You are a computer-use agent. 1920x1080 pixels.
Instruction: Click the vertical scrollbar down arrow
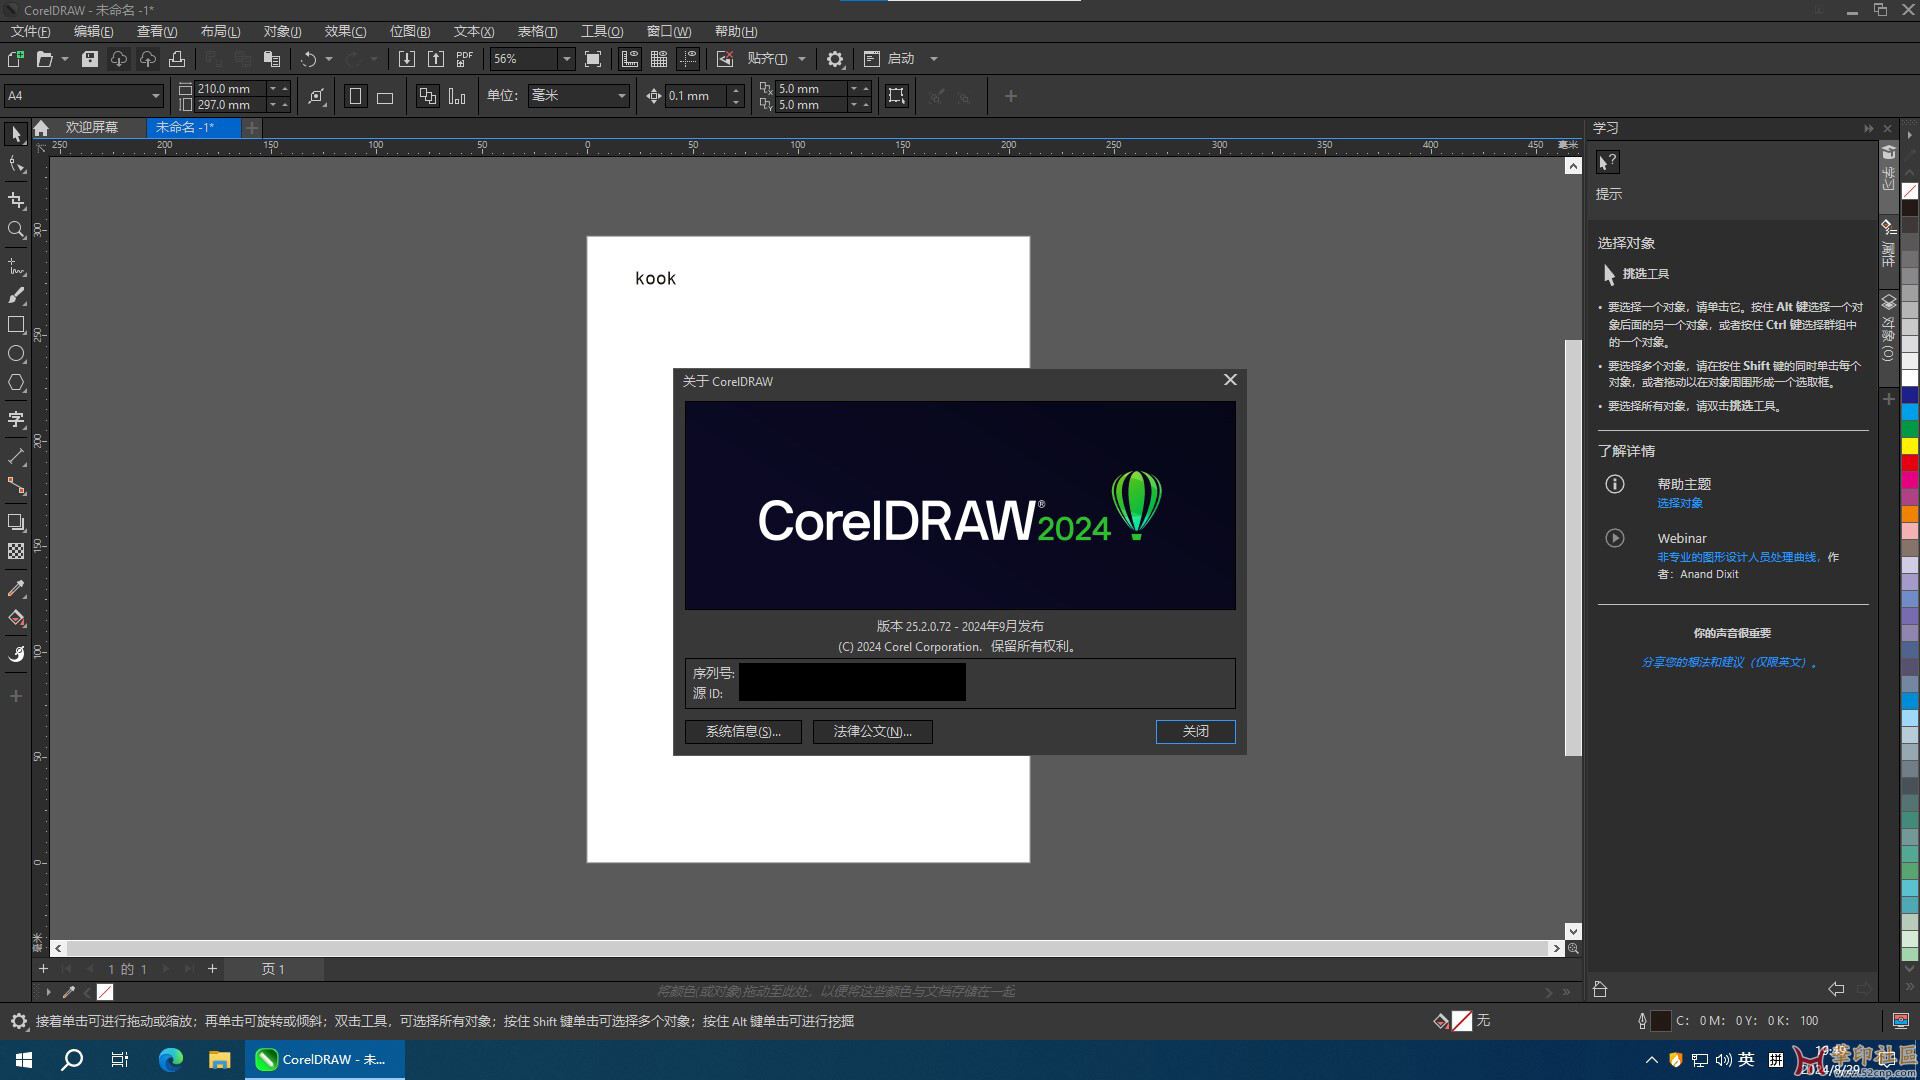1573,931
